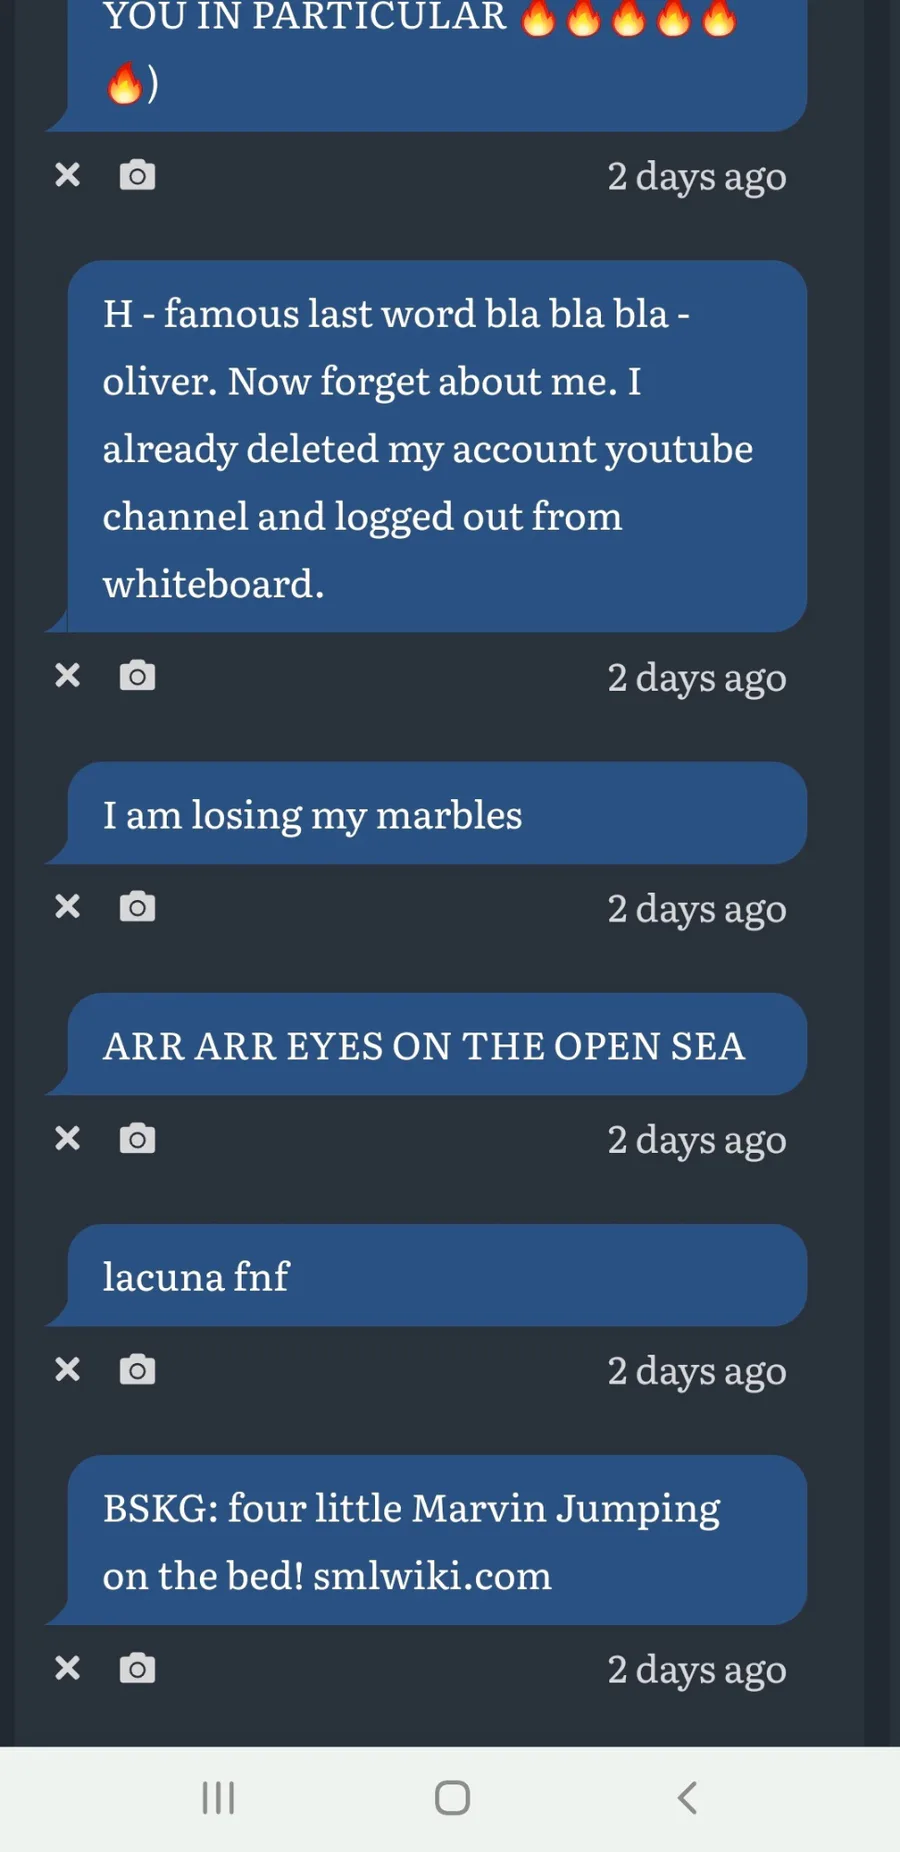Delete the 'ARR ARR EYES' message
Screen dimensions: 900x1852
click(67, 1138)
